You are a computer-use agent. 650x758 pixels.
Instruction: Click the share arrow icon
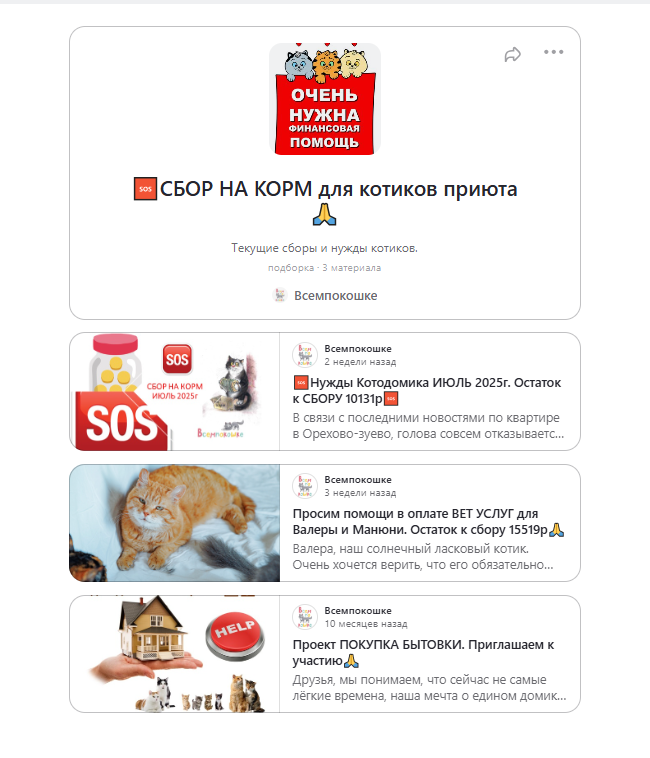click(x=513, y=55)
